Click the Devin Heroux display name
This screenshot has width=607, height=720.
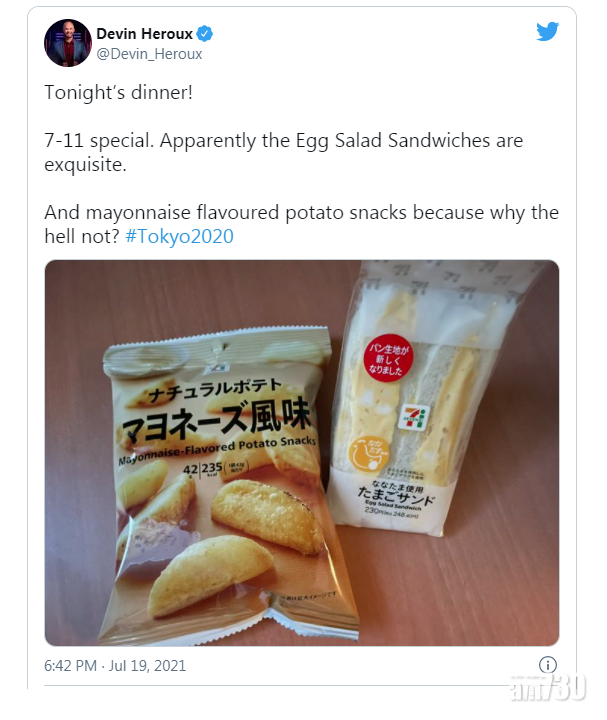click(144, 34)
